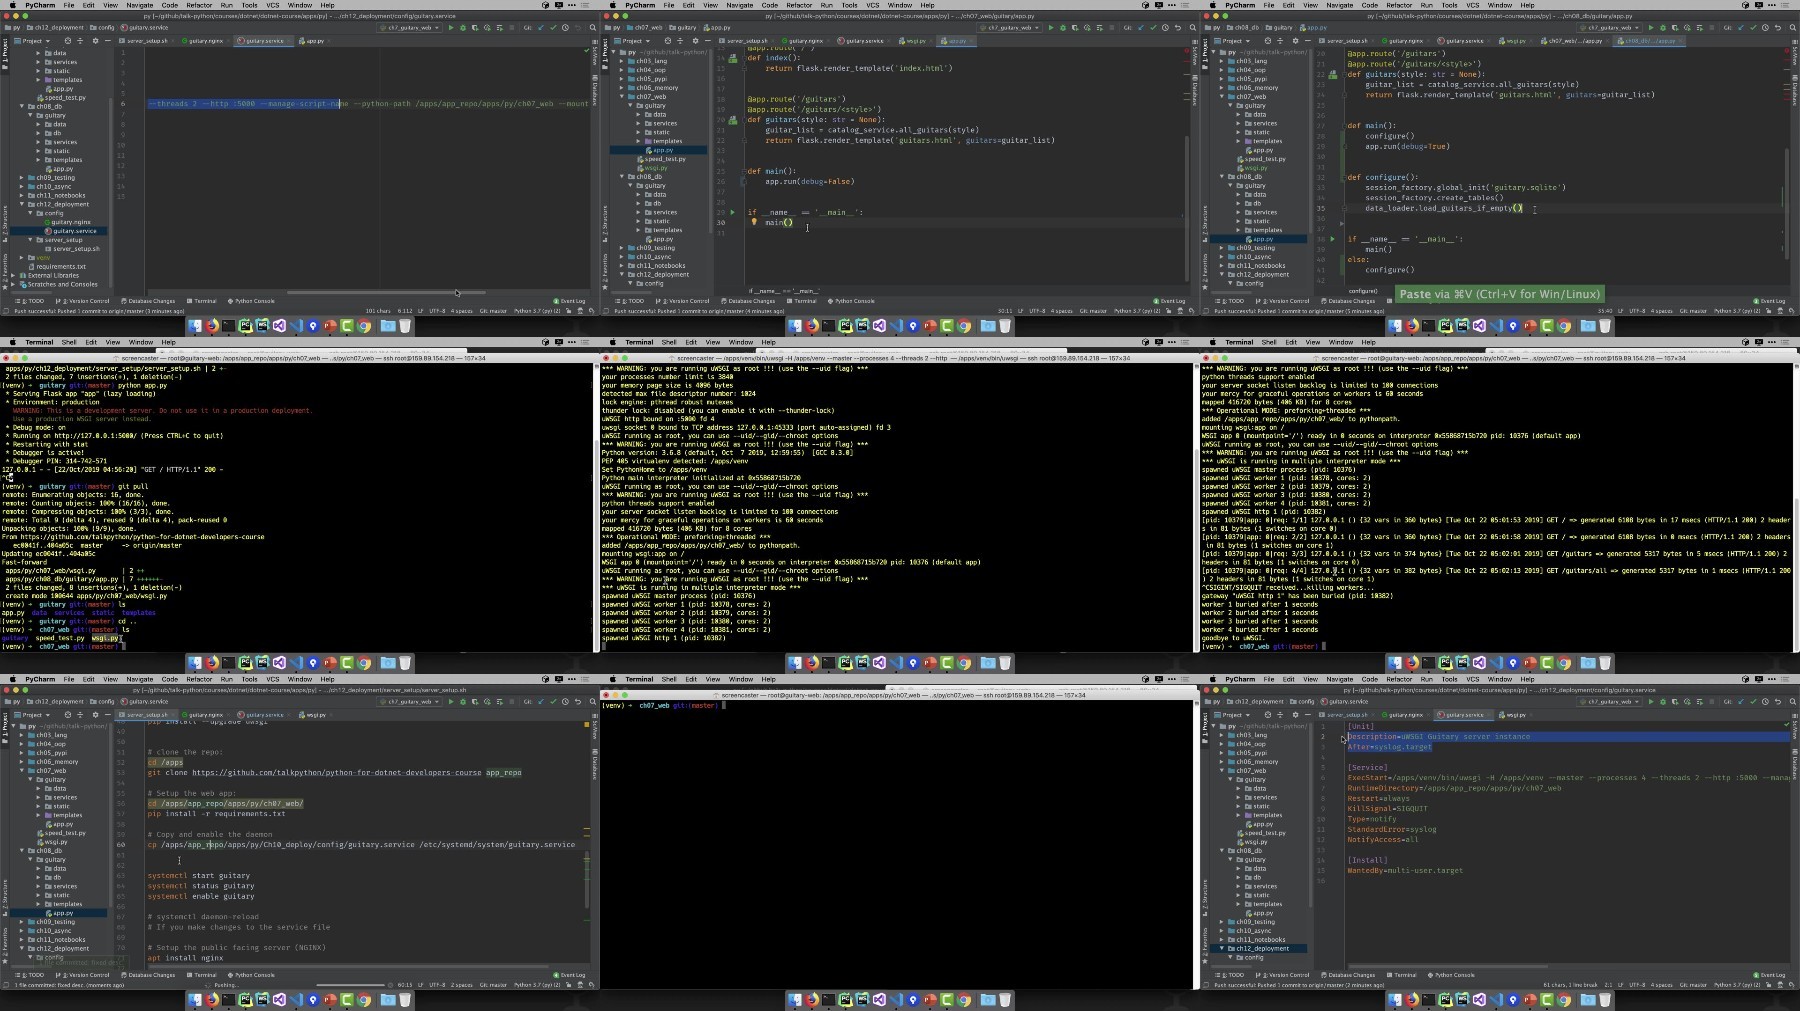Viewport: 1800px width, 1011px height.
Task: Click green run gutter arrow beside __name__ line, ch08_db window
Action: pyautogui.click(x=1332, y=239)
